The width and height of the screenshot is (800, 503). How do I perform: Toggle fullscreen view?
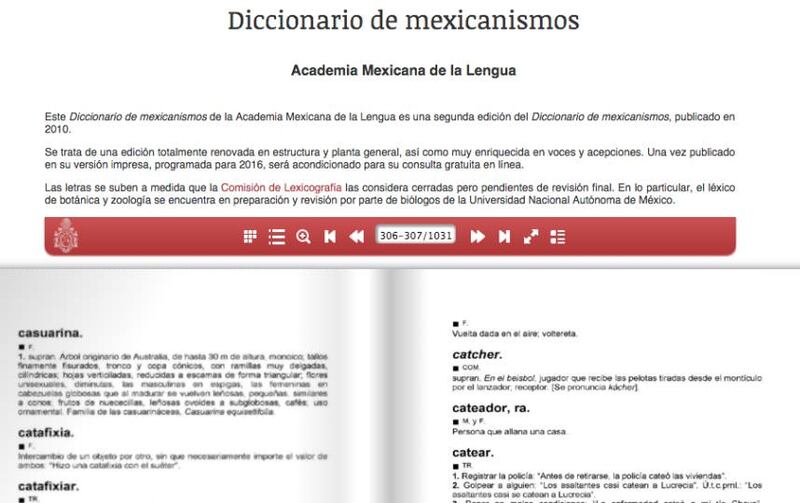click(x=531, y=237)
